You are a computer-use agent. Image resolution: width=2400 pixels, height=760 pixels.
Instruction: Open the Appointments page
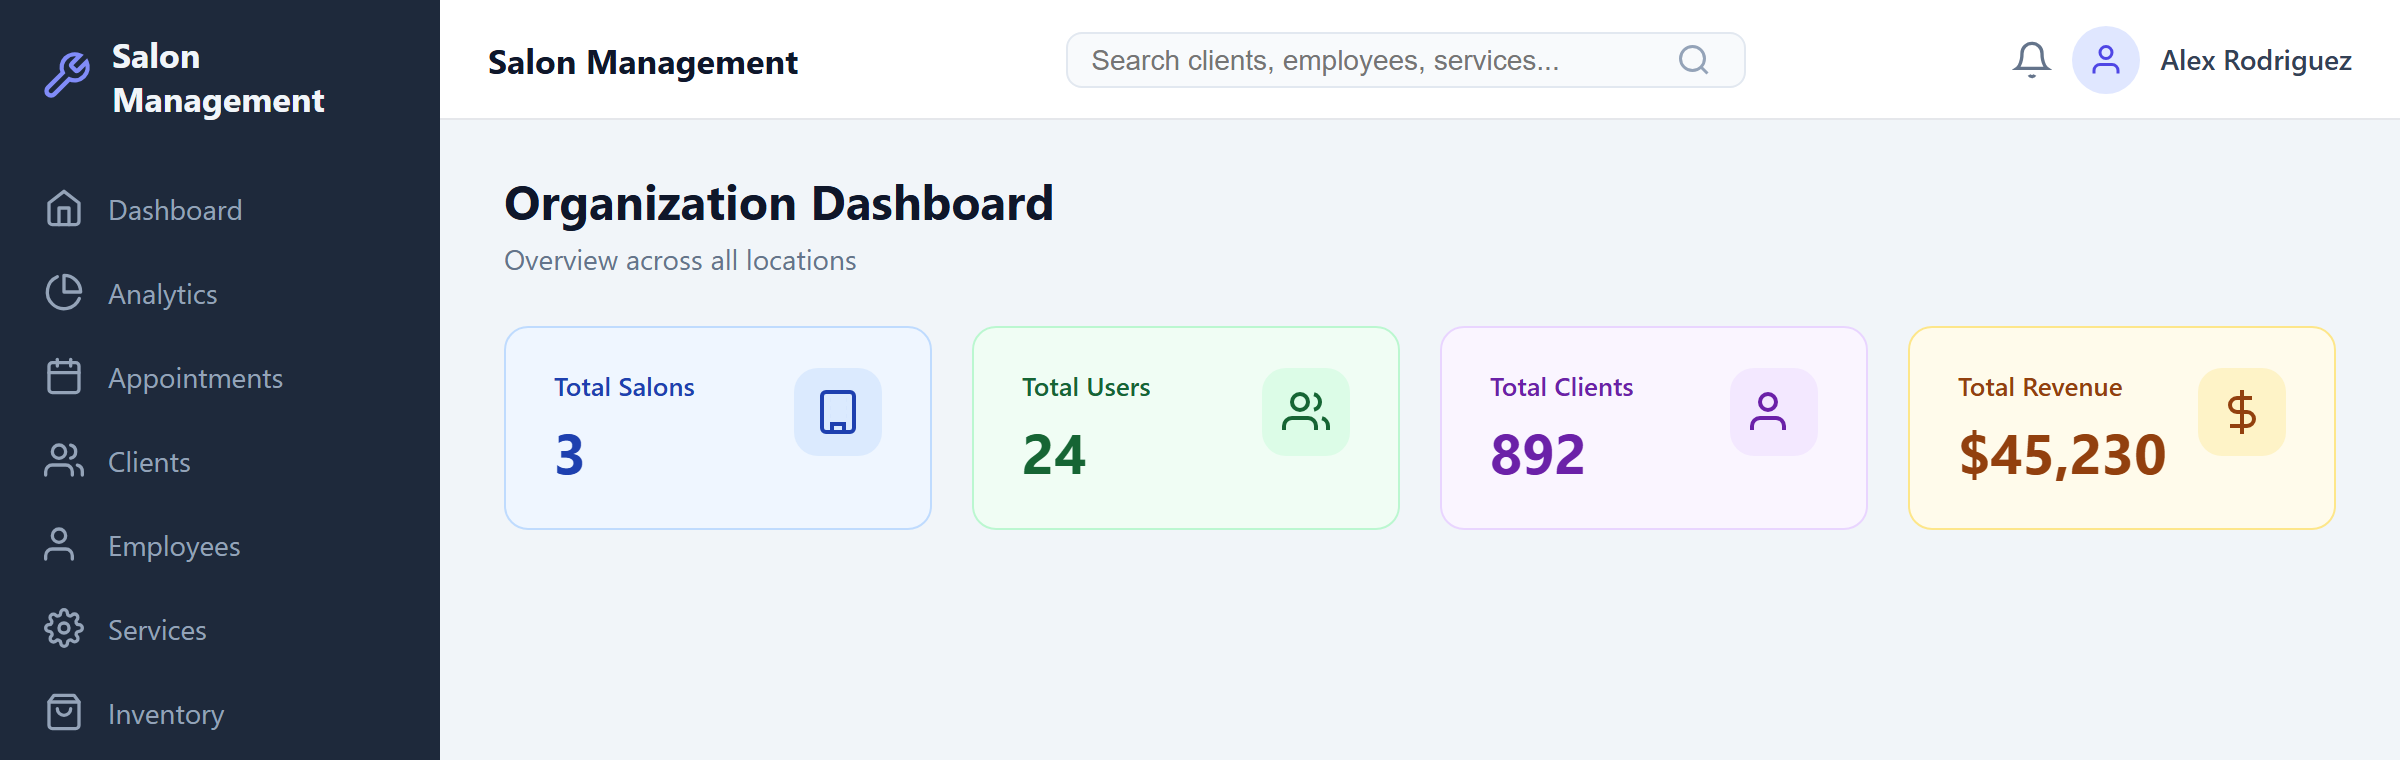(x=195, y=378)
